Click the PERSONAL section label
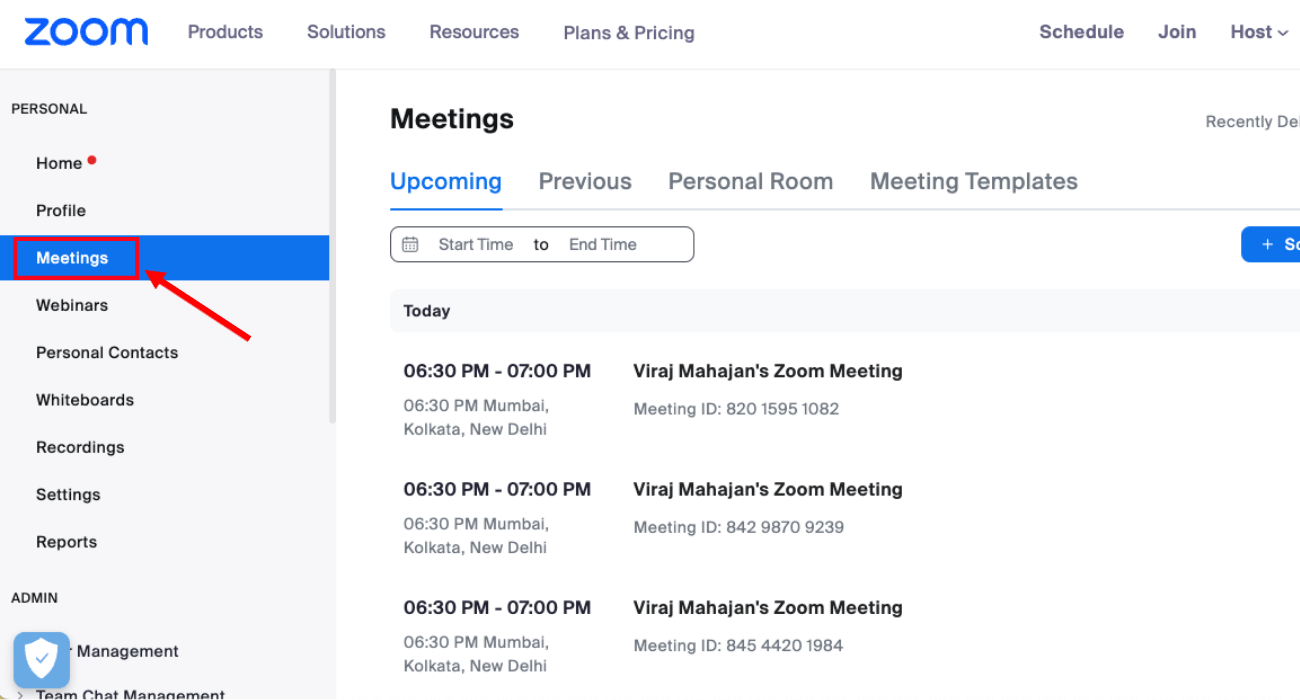This screenshot has height=700, width=1300. [49, 109]
